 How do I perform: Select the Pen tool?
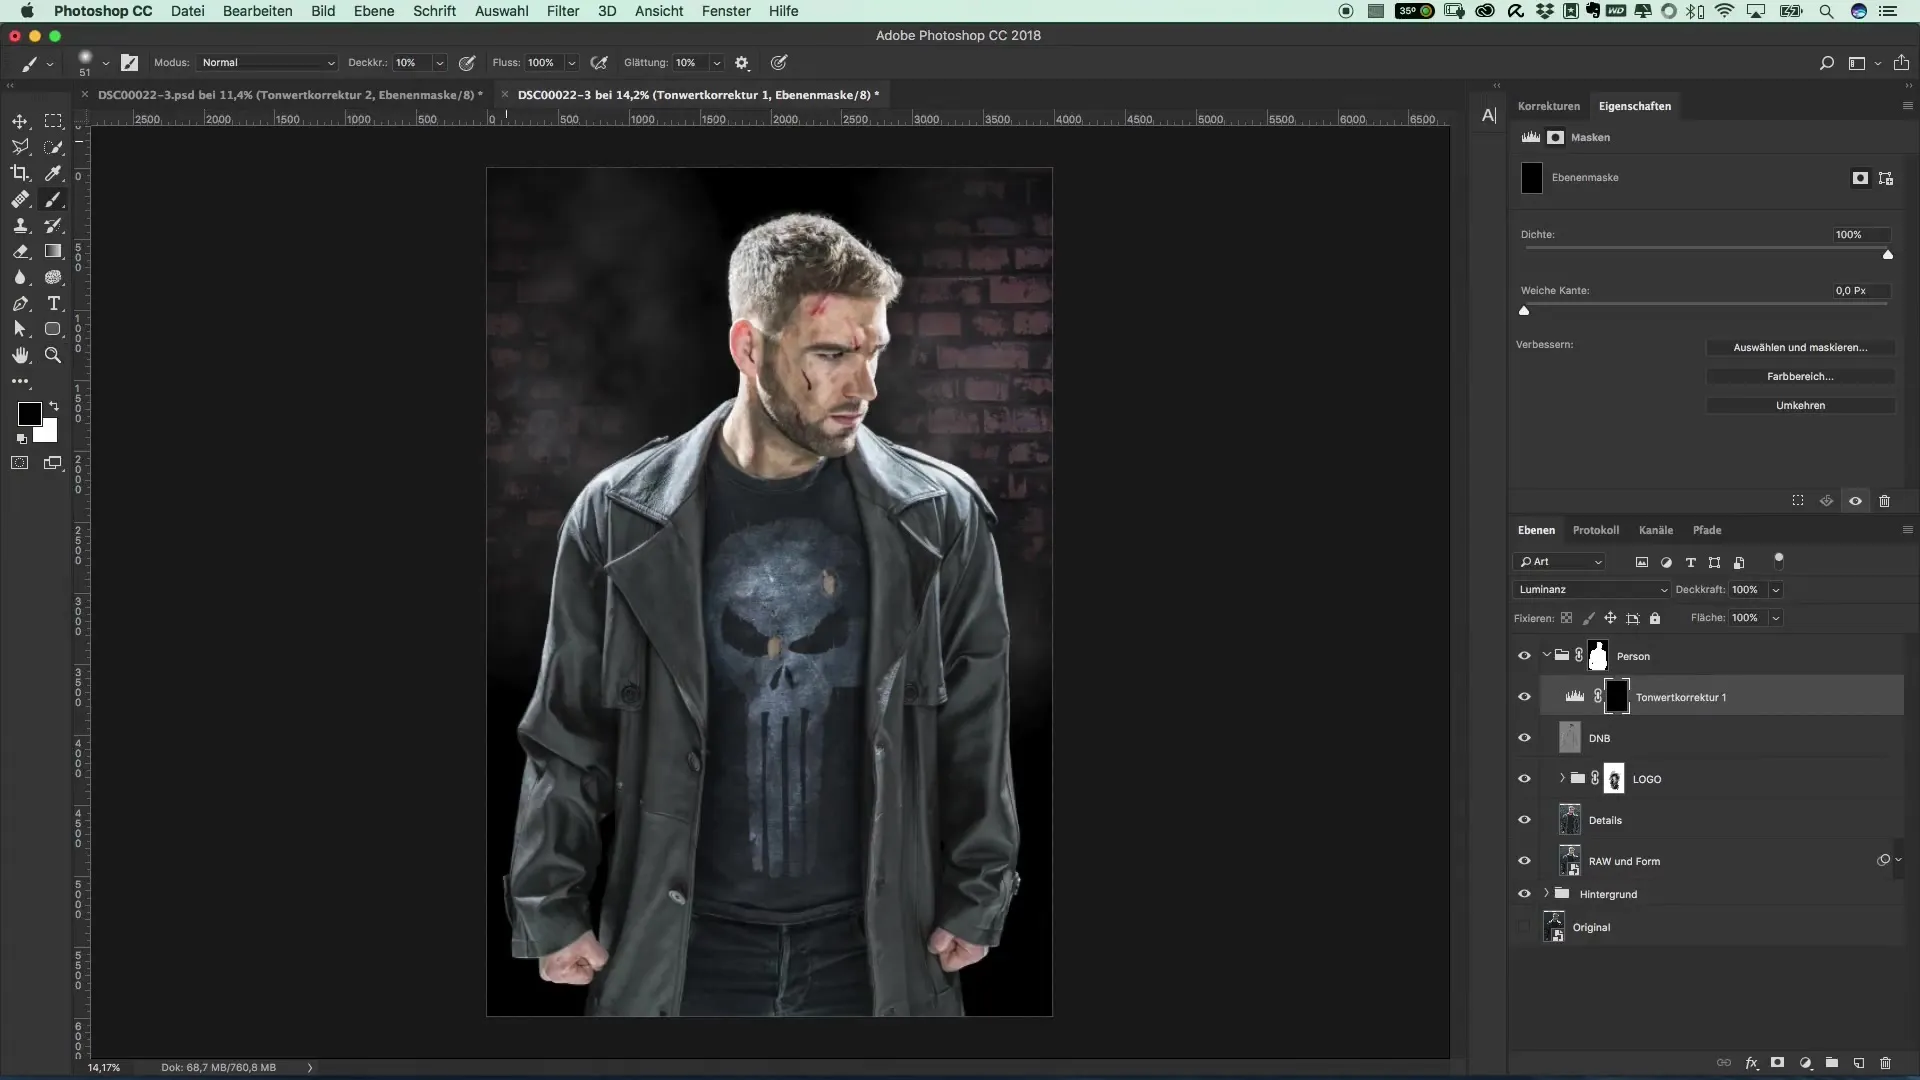point(20,304)
